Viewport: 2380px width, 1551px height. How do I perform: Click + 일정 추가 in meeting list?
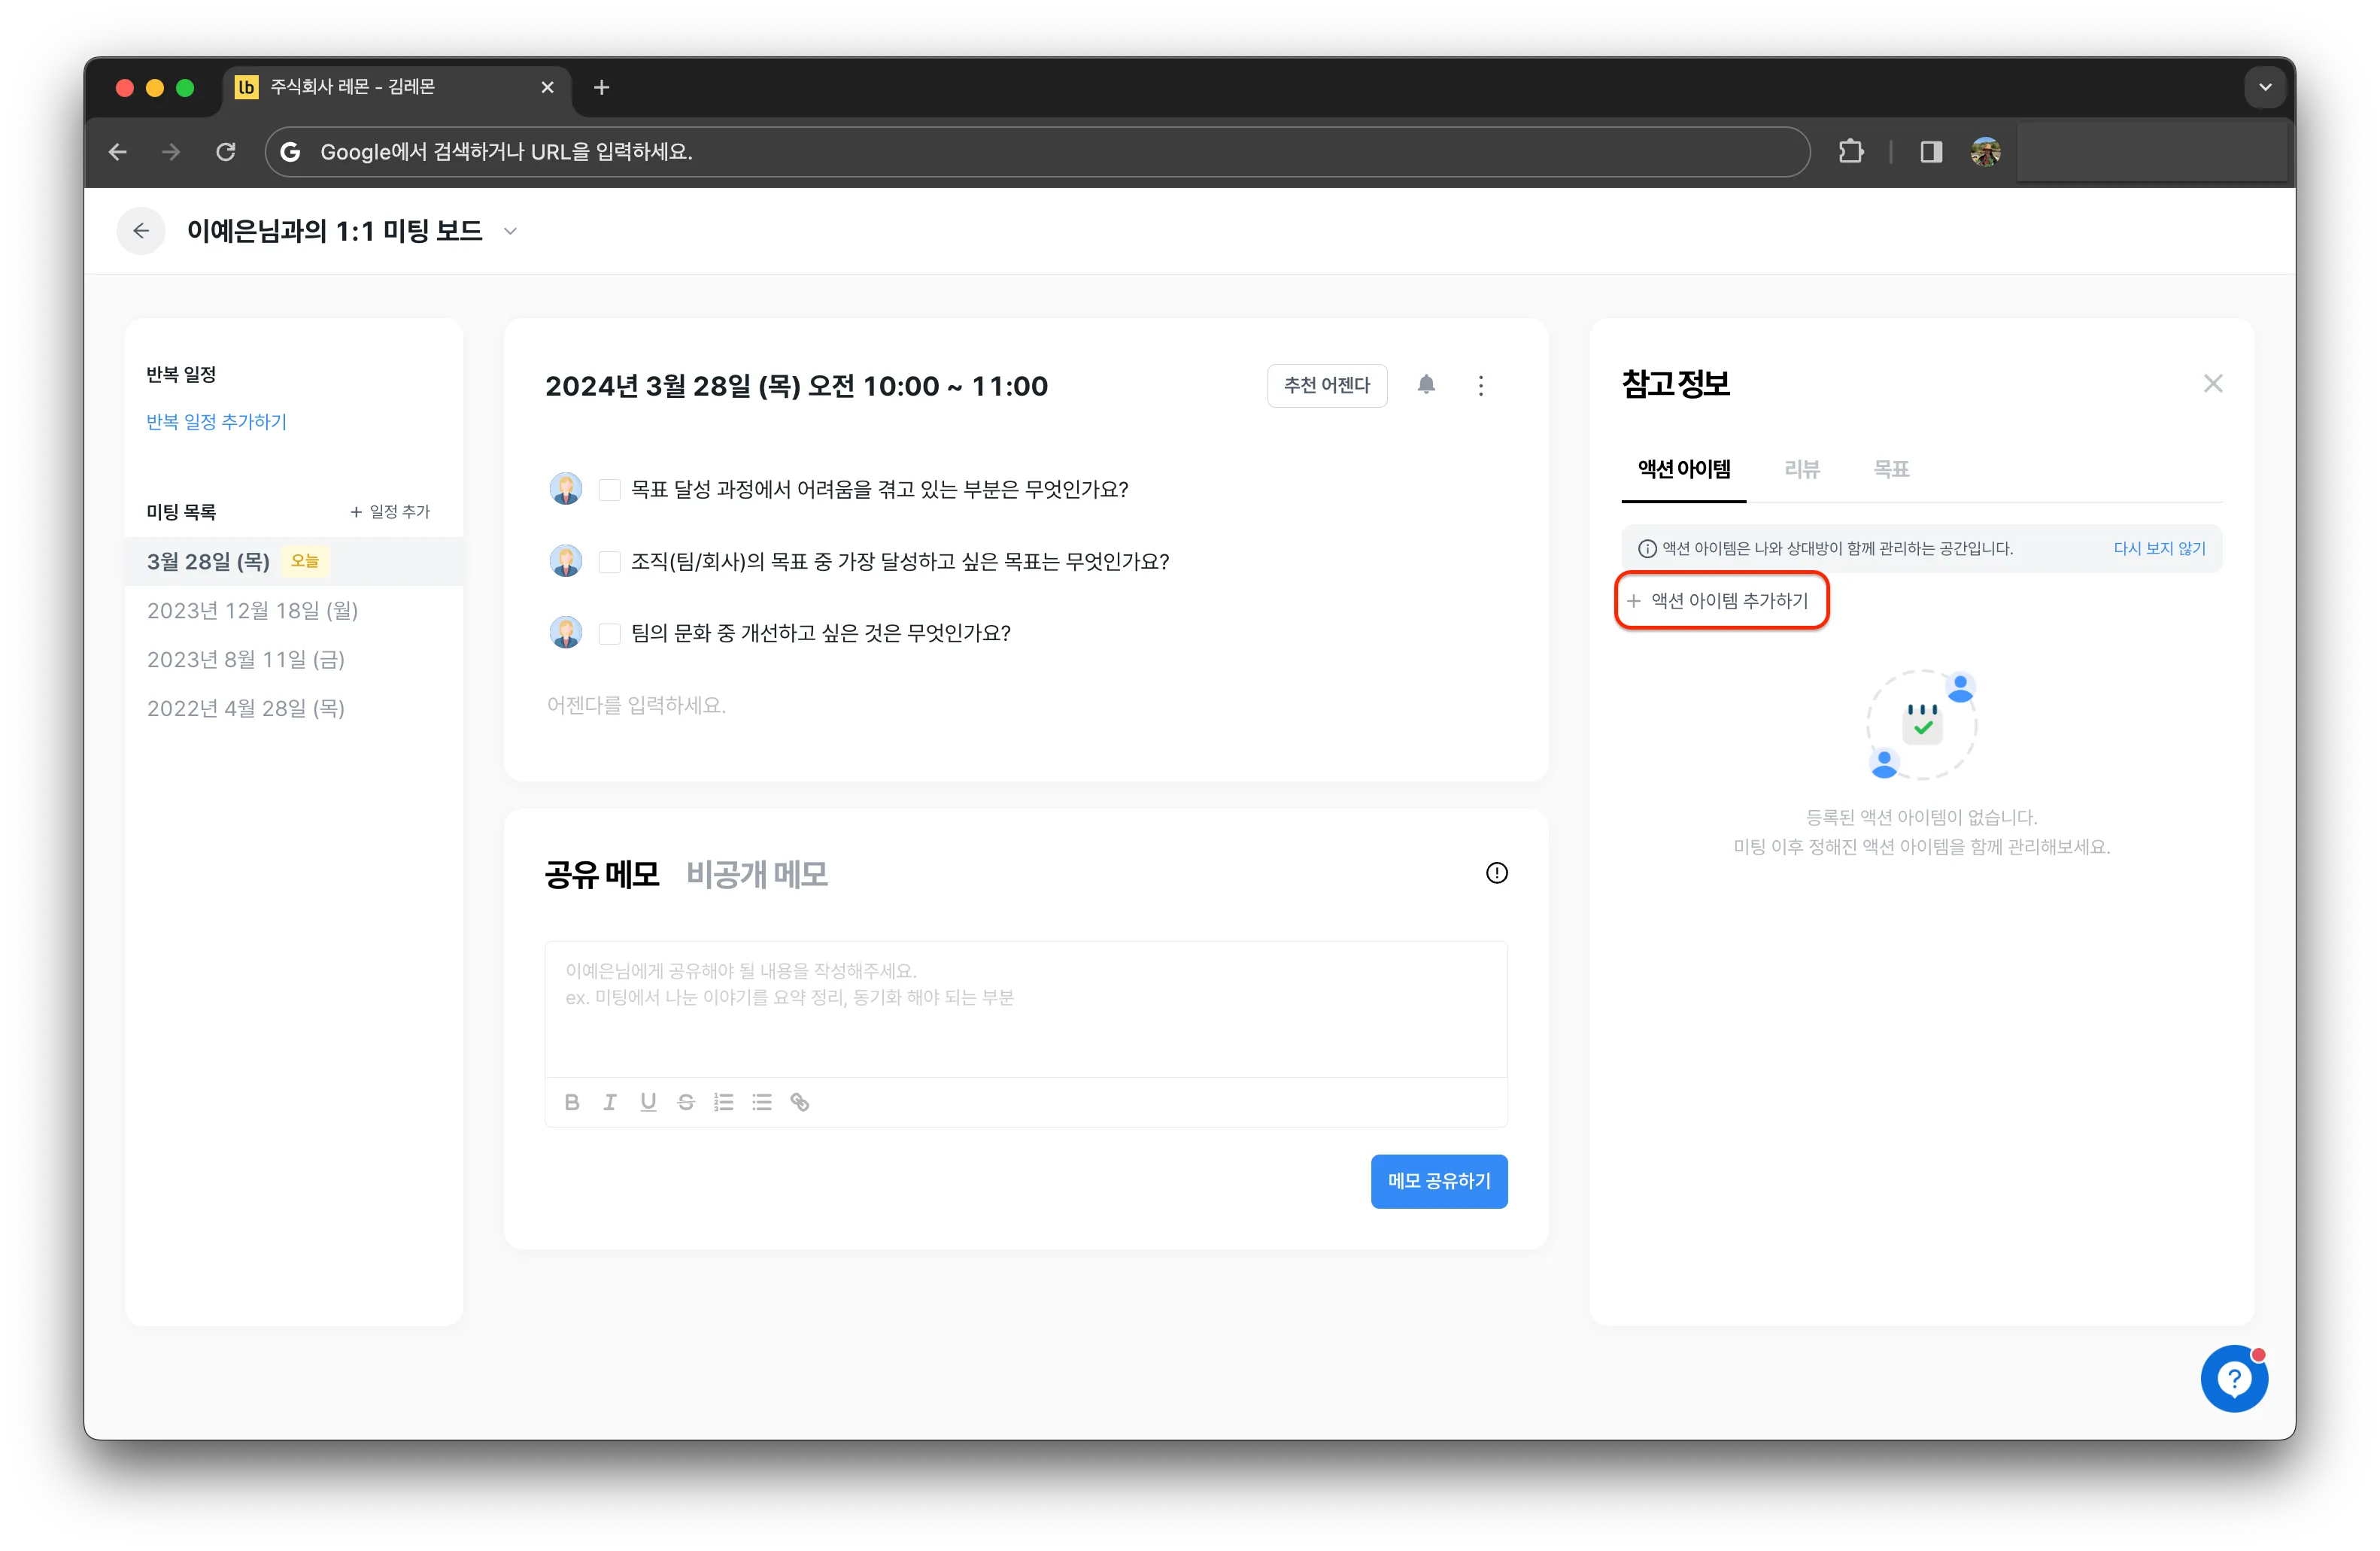(x=389, y=512)
